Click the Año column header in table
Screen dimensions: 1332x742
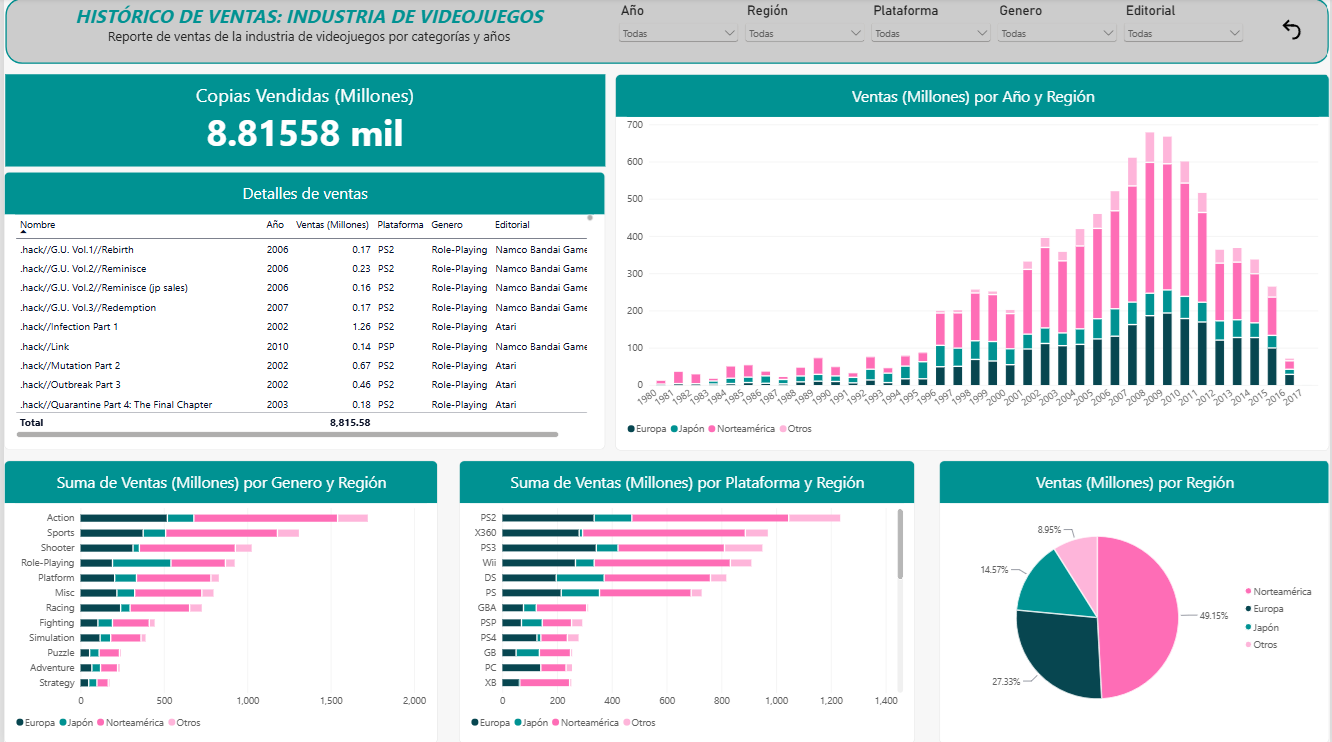[275, 225]
